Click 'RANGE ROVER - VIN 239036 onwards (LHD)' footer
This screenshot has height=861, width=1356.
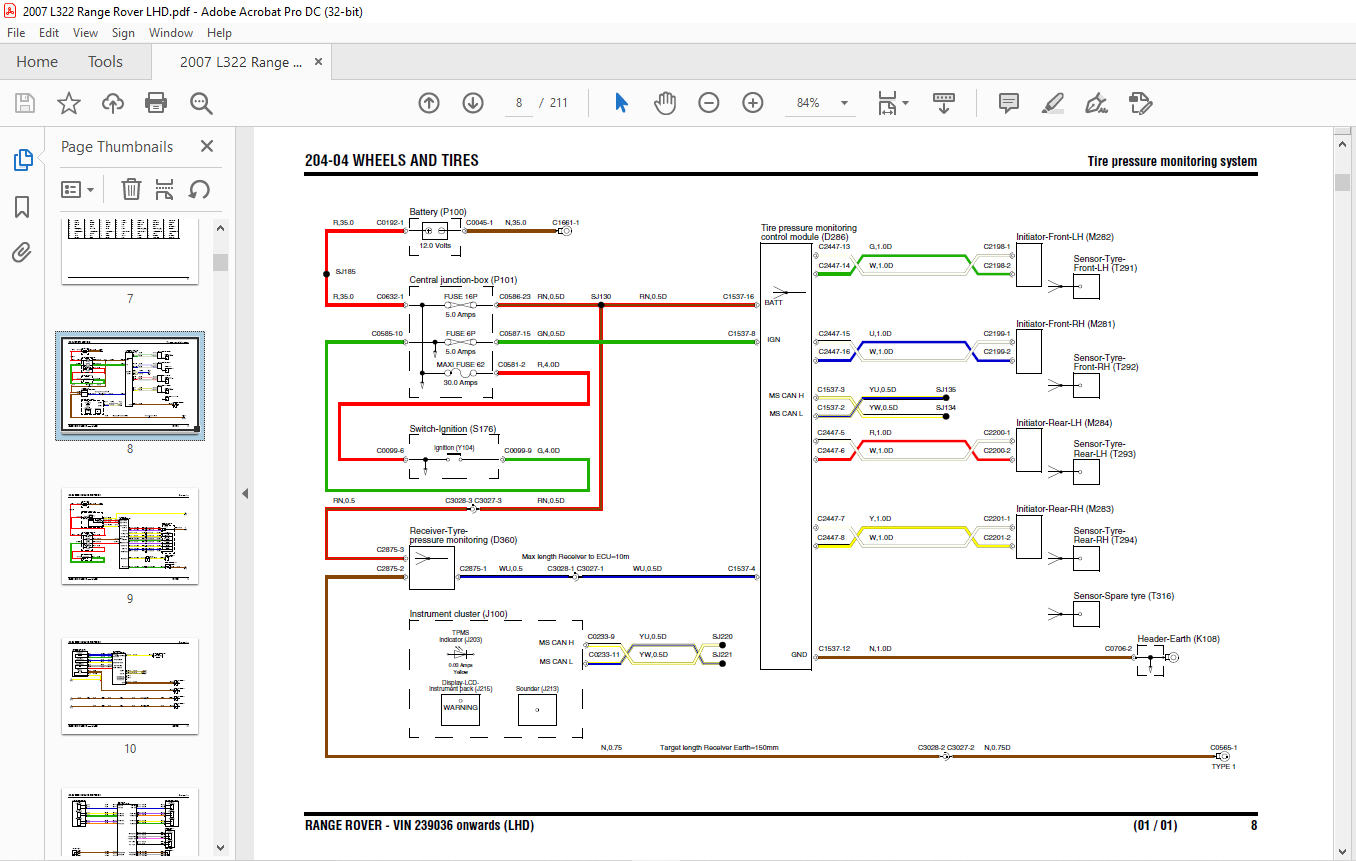(x=419, y=826)
